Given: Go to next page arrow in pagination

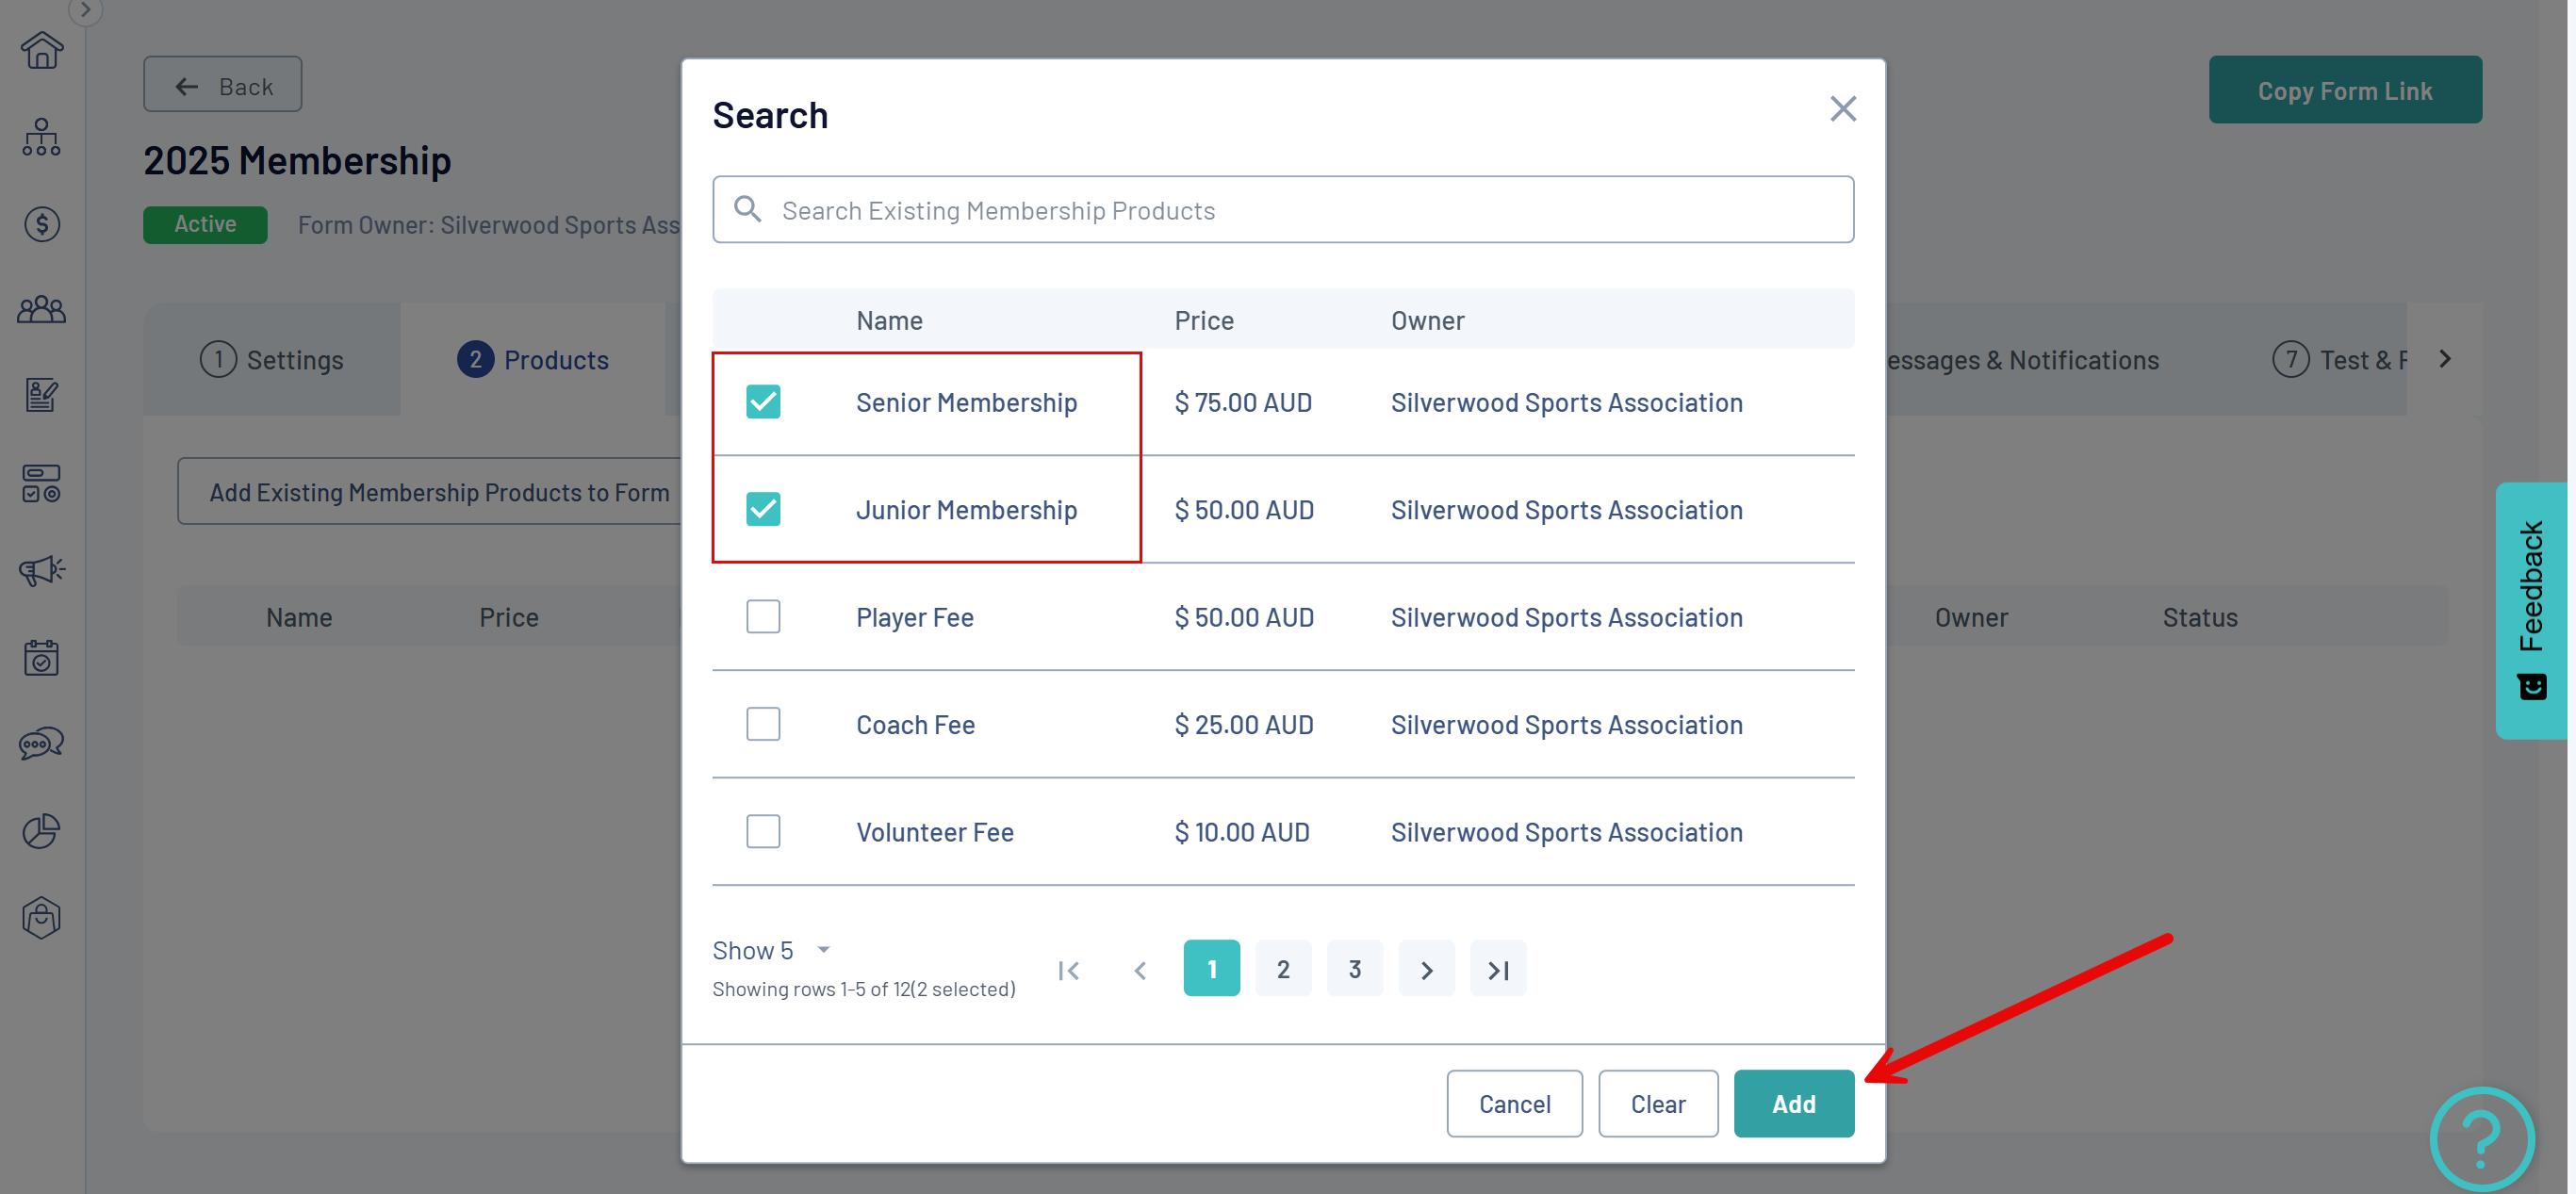Looking at the screenshot, I should point(1426,969).
